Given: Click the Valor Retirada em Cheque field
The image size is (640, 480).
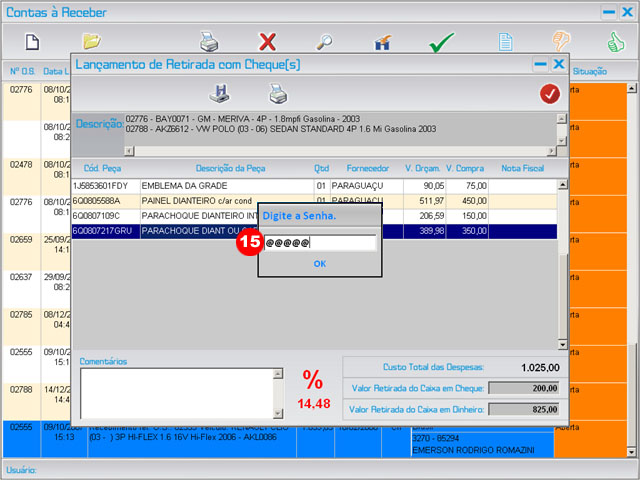Looking at the screenshot, I should pos(524,388).
